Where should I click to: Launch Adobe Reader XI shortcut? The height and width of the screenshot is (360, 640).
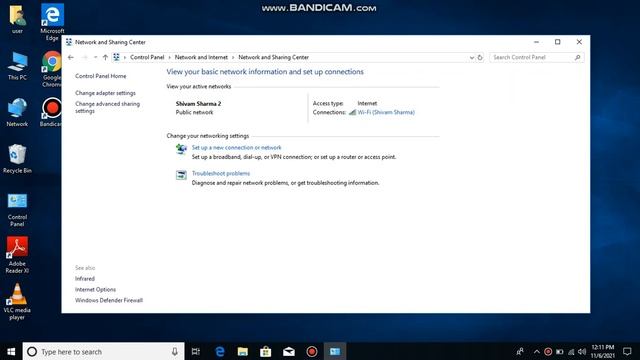click(x=17, y=255)
